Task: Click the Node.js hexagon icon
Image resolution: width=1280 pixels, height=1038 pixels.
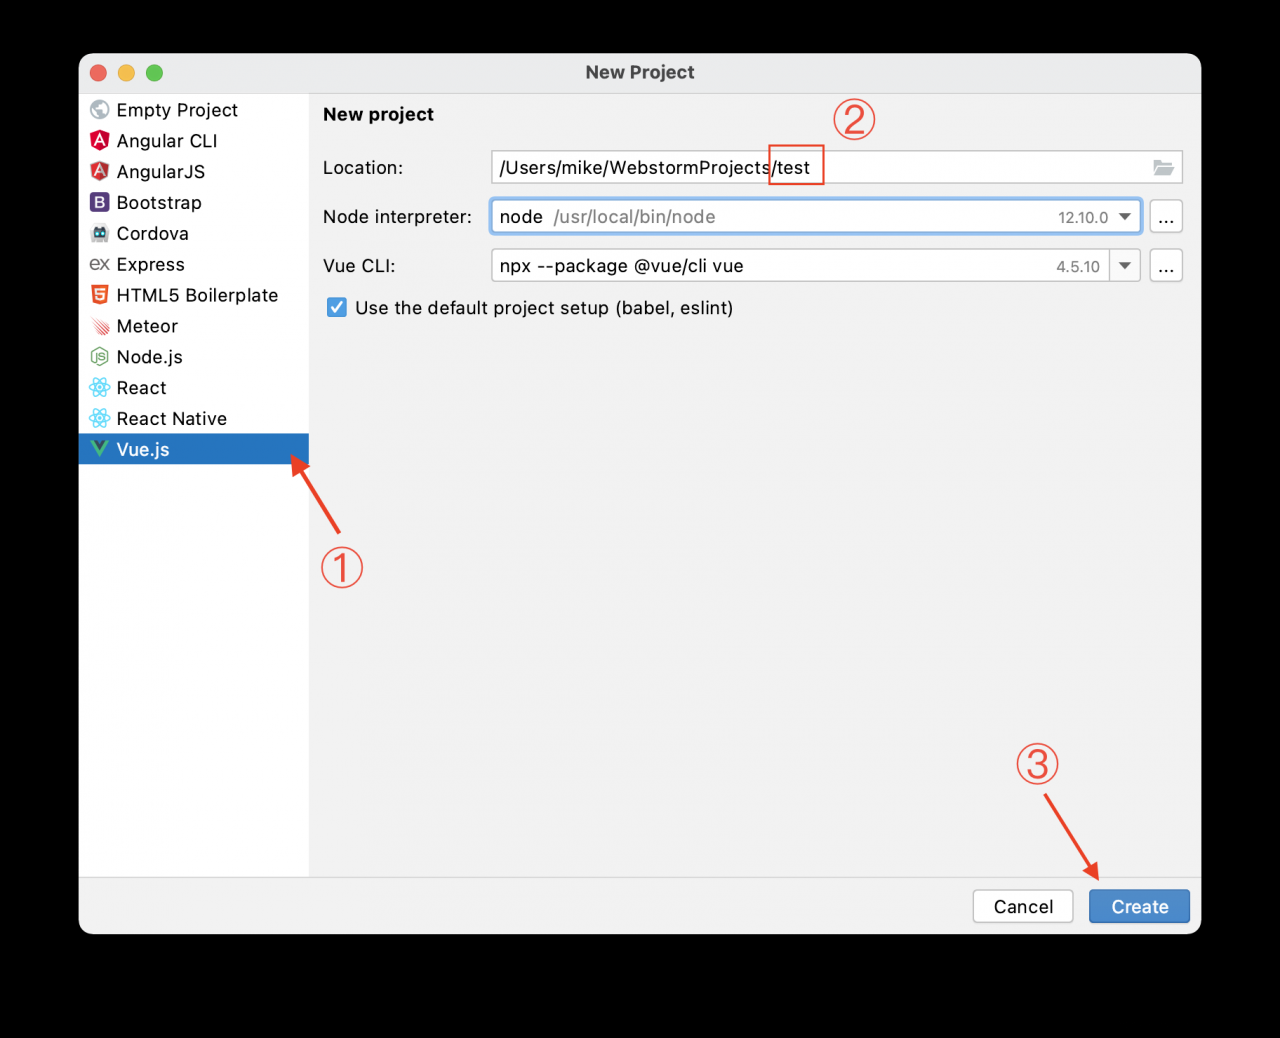Action: [x=99, y=357]
